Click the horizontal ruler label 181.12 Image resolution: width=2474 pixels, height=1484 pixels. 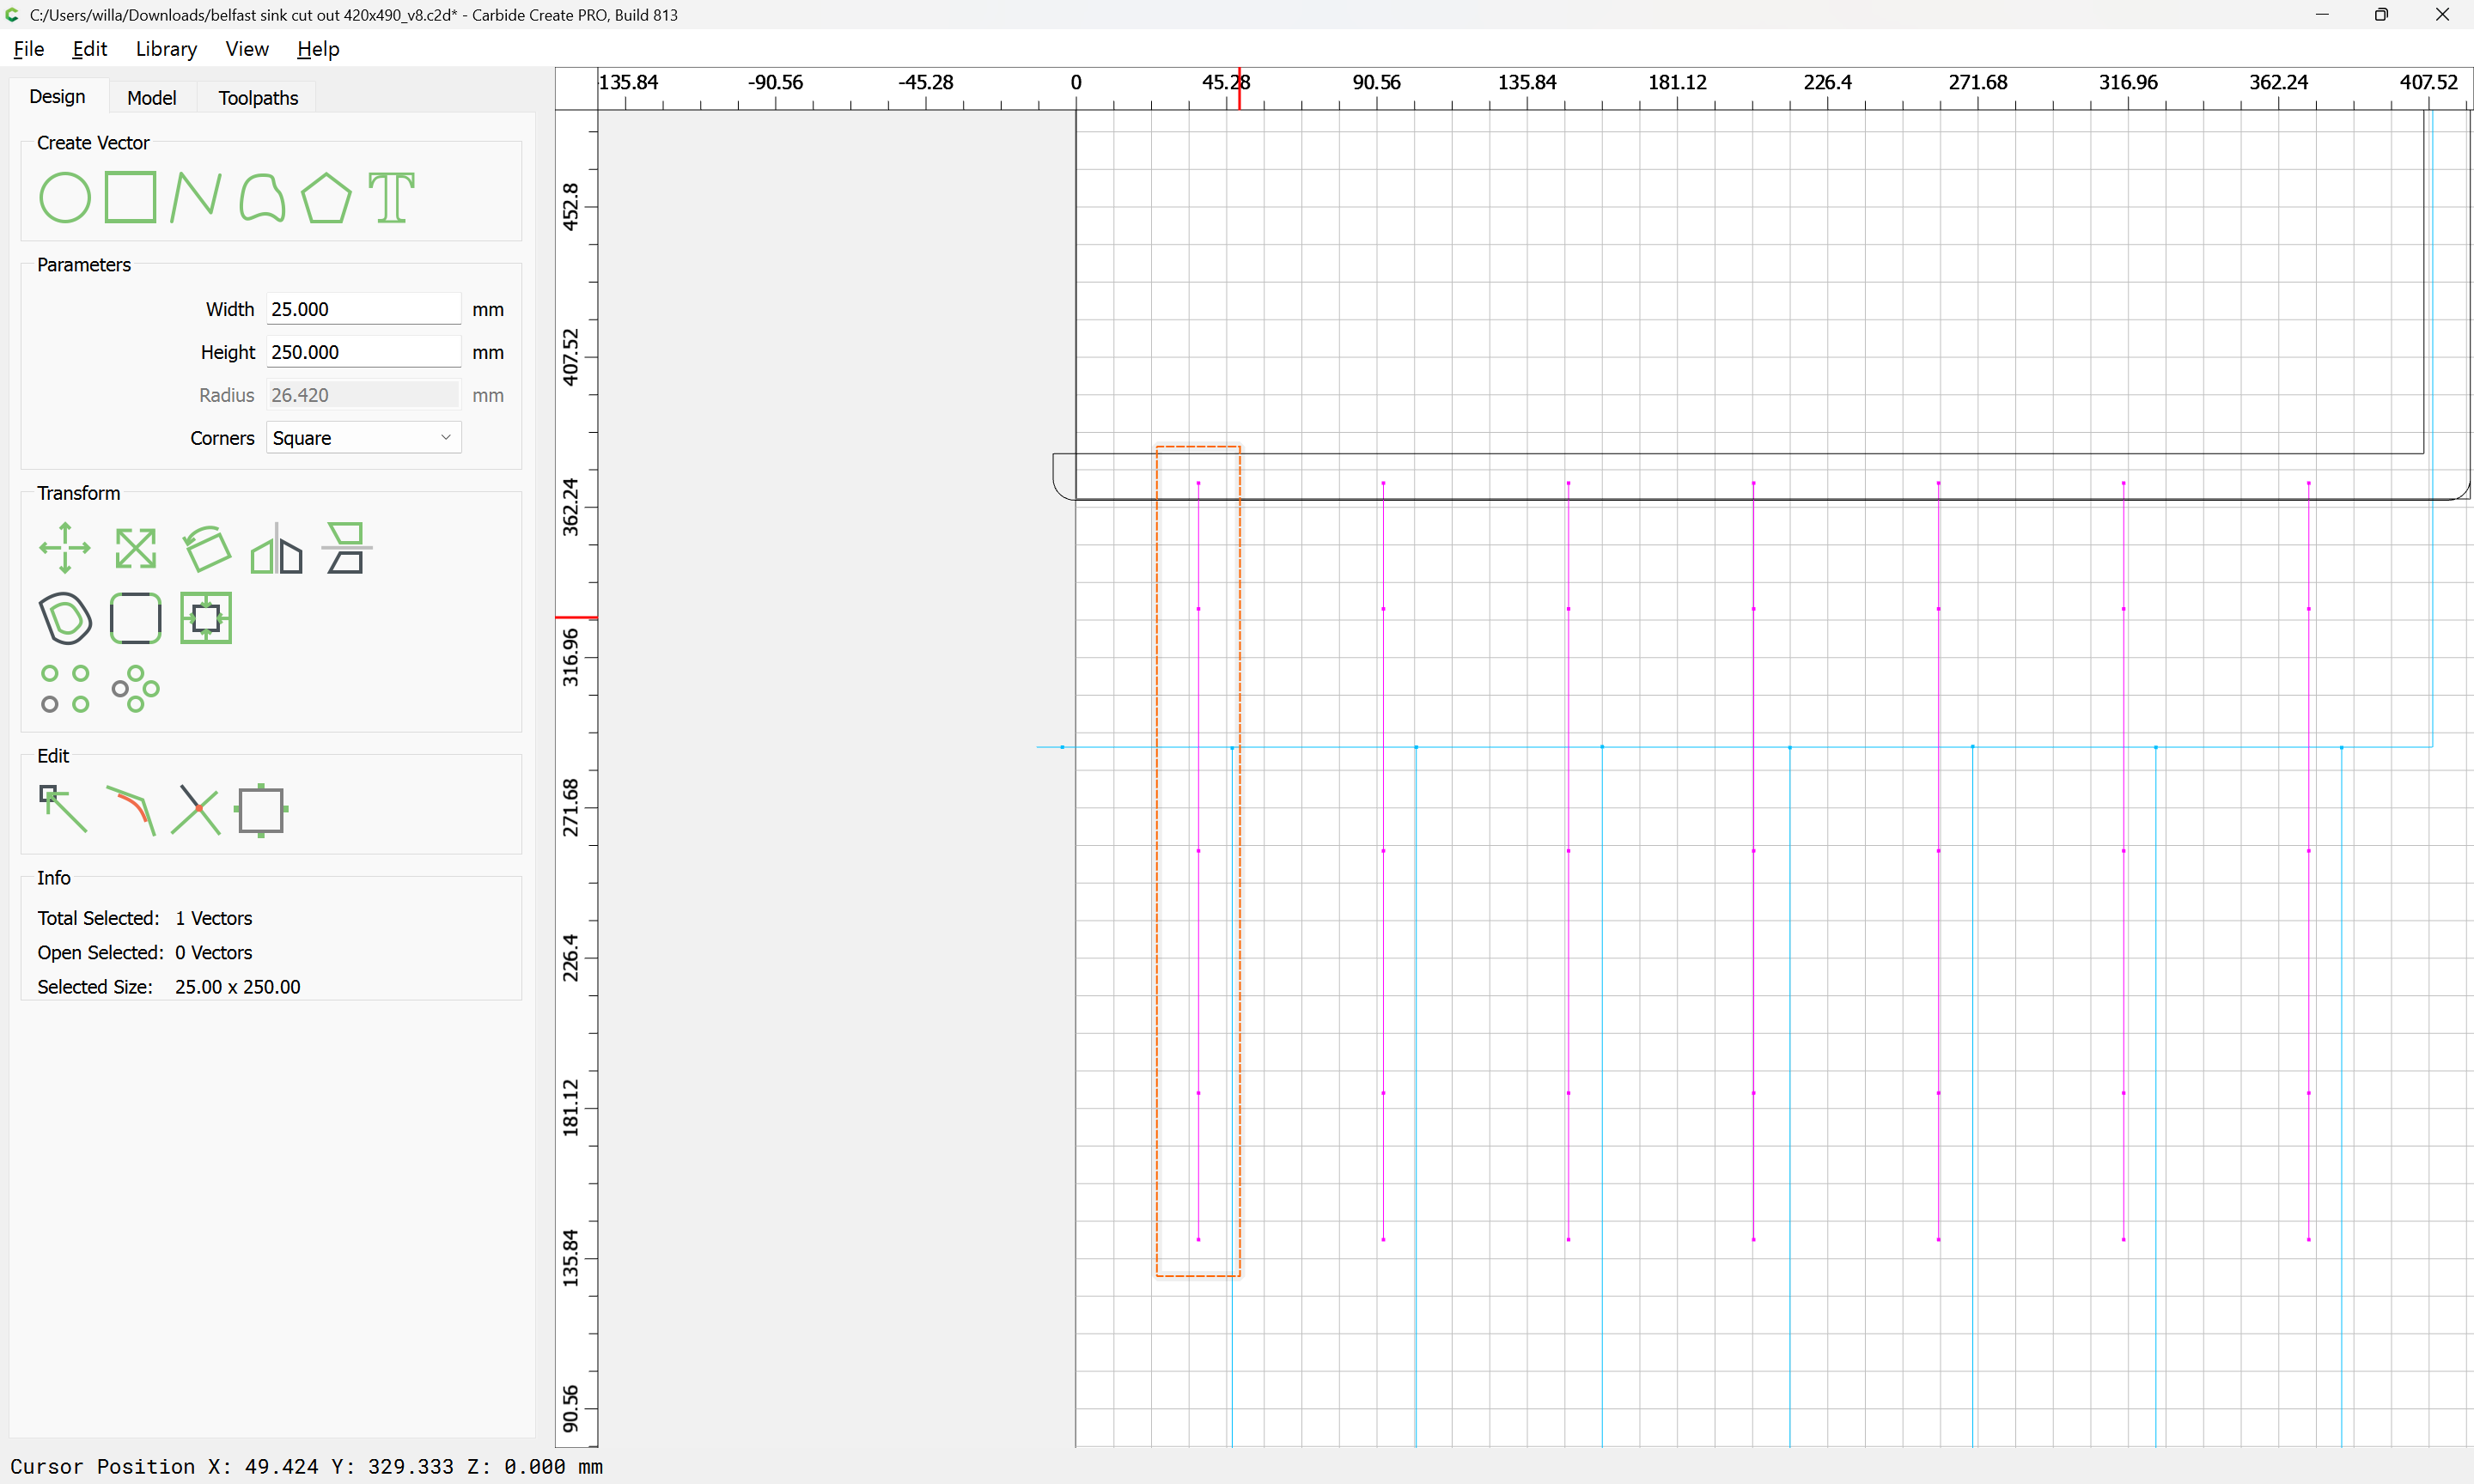[x=1677, y=82]
